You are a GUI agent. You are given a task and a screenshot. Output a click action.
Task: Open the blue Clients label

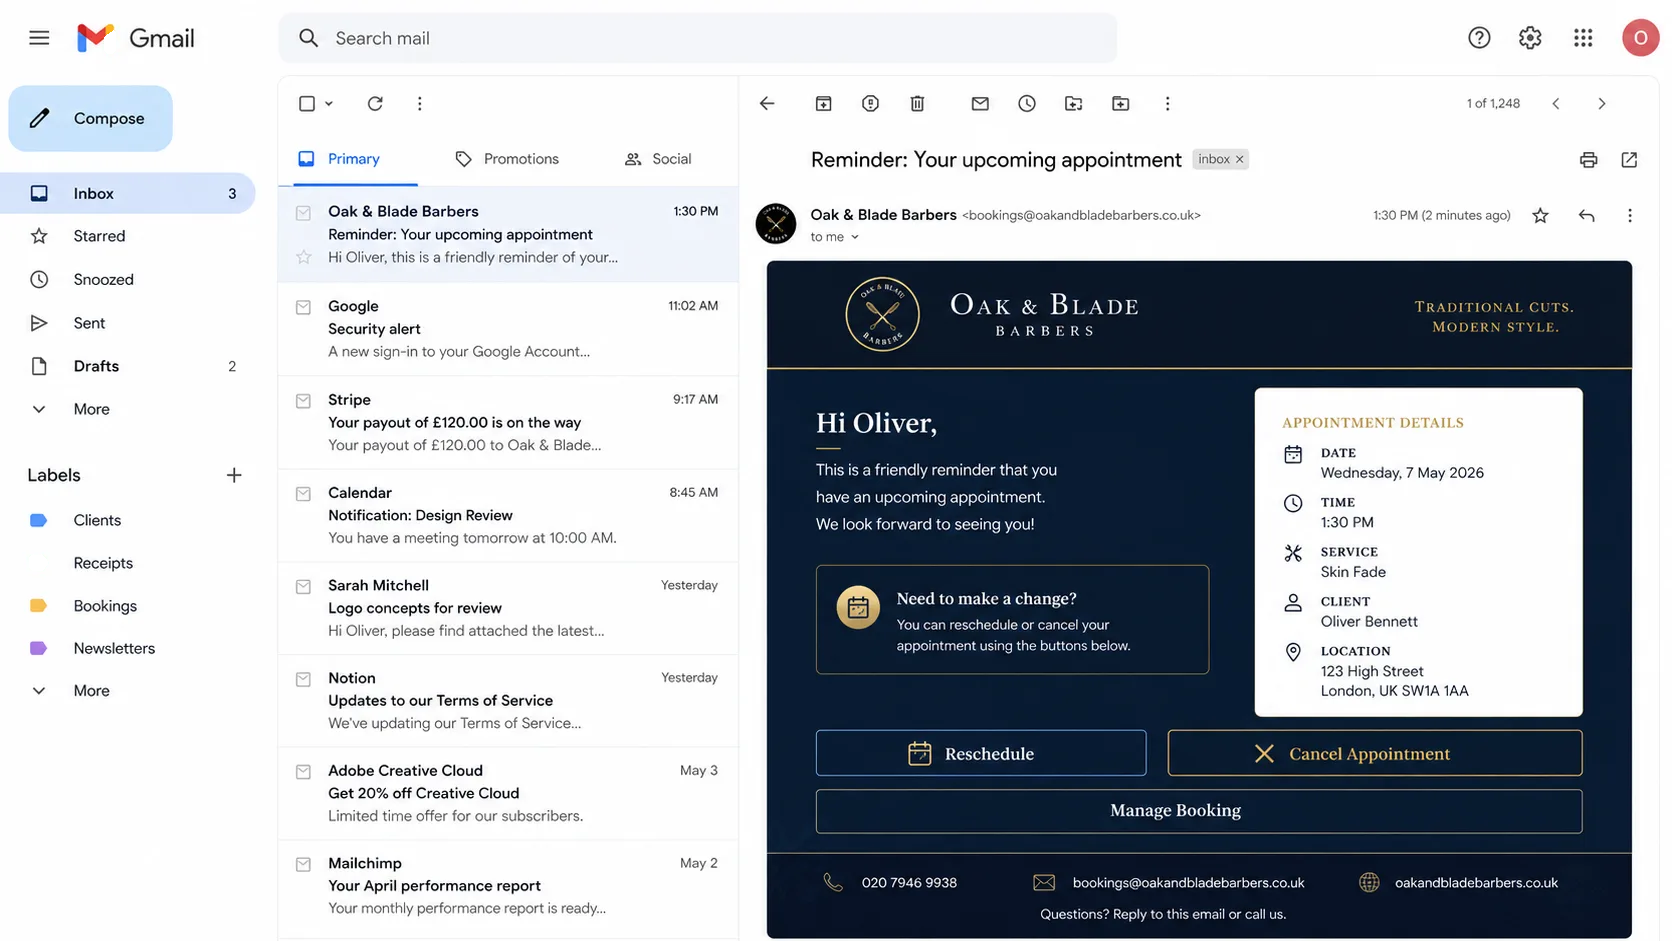97,520
